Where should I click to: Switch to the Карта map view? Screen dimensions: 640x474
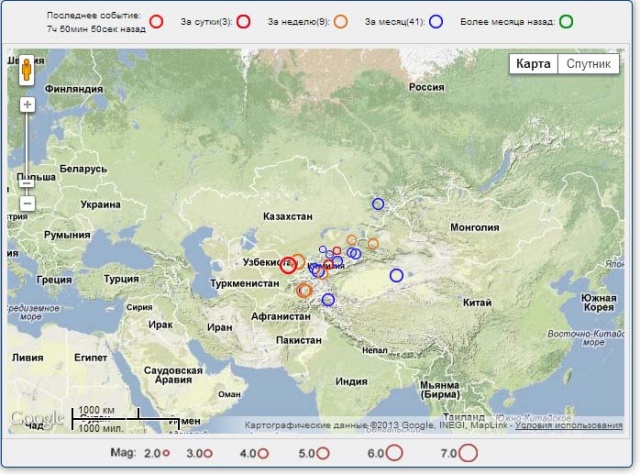click(x=533, y=64)
